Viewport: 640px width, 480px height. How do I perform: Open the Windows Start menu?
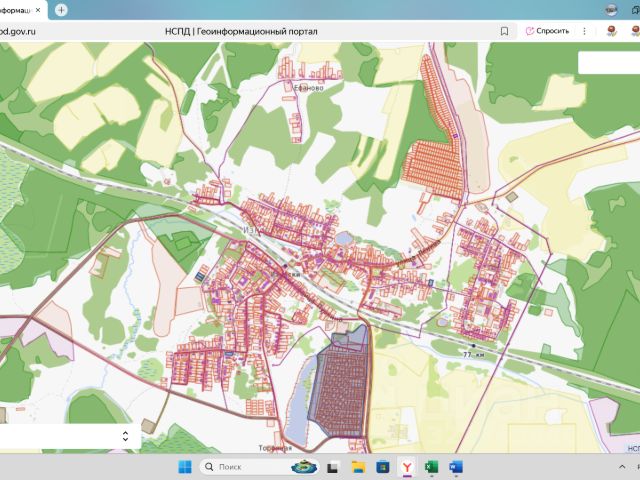(184, 467)
